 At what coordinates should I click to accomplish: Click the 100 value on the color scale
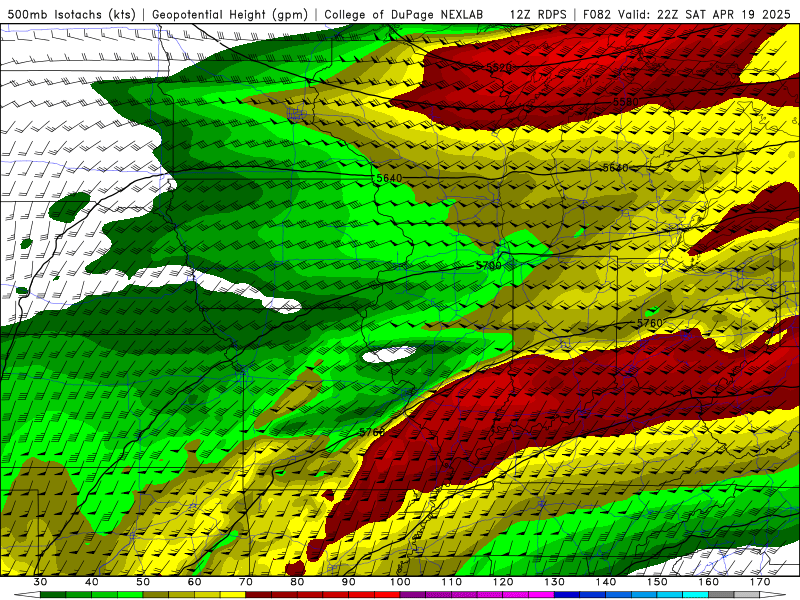tap(400, 582)
